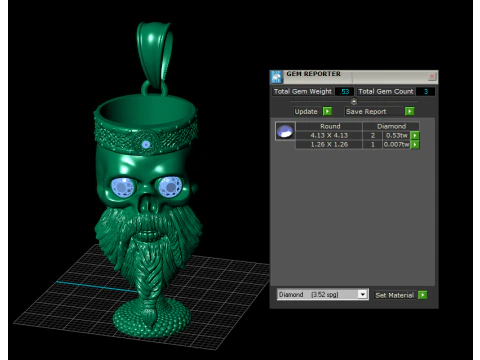This screenshot has width=480, height=360.
Task: Click the collapse handle below totals
Action: [354, 101]
